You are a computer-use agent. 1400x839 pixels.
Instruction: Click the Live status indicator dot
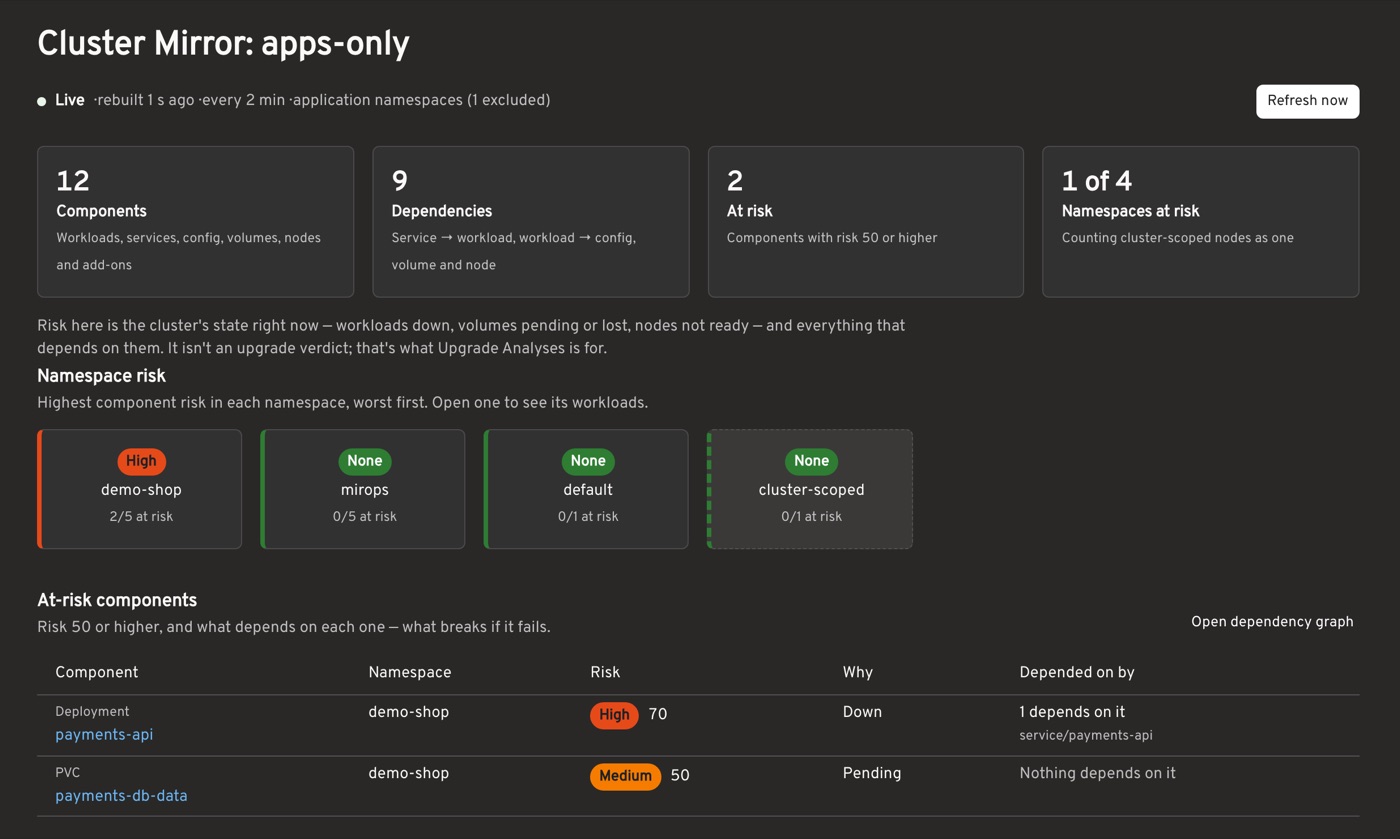click(x=42, y=101)
